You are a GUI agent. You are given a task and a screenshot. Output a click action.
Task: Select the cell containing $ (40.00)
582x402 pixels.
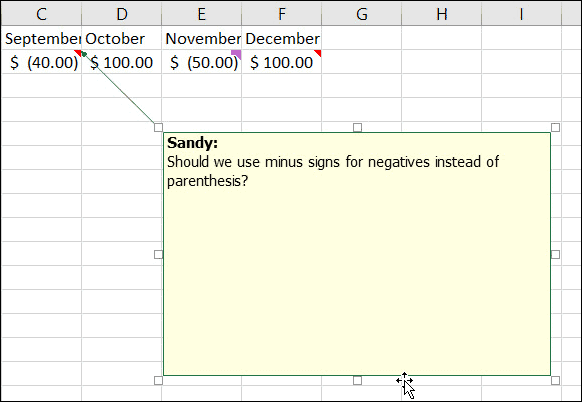(x=41, y=62)
